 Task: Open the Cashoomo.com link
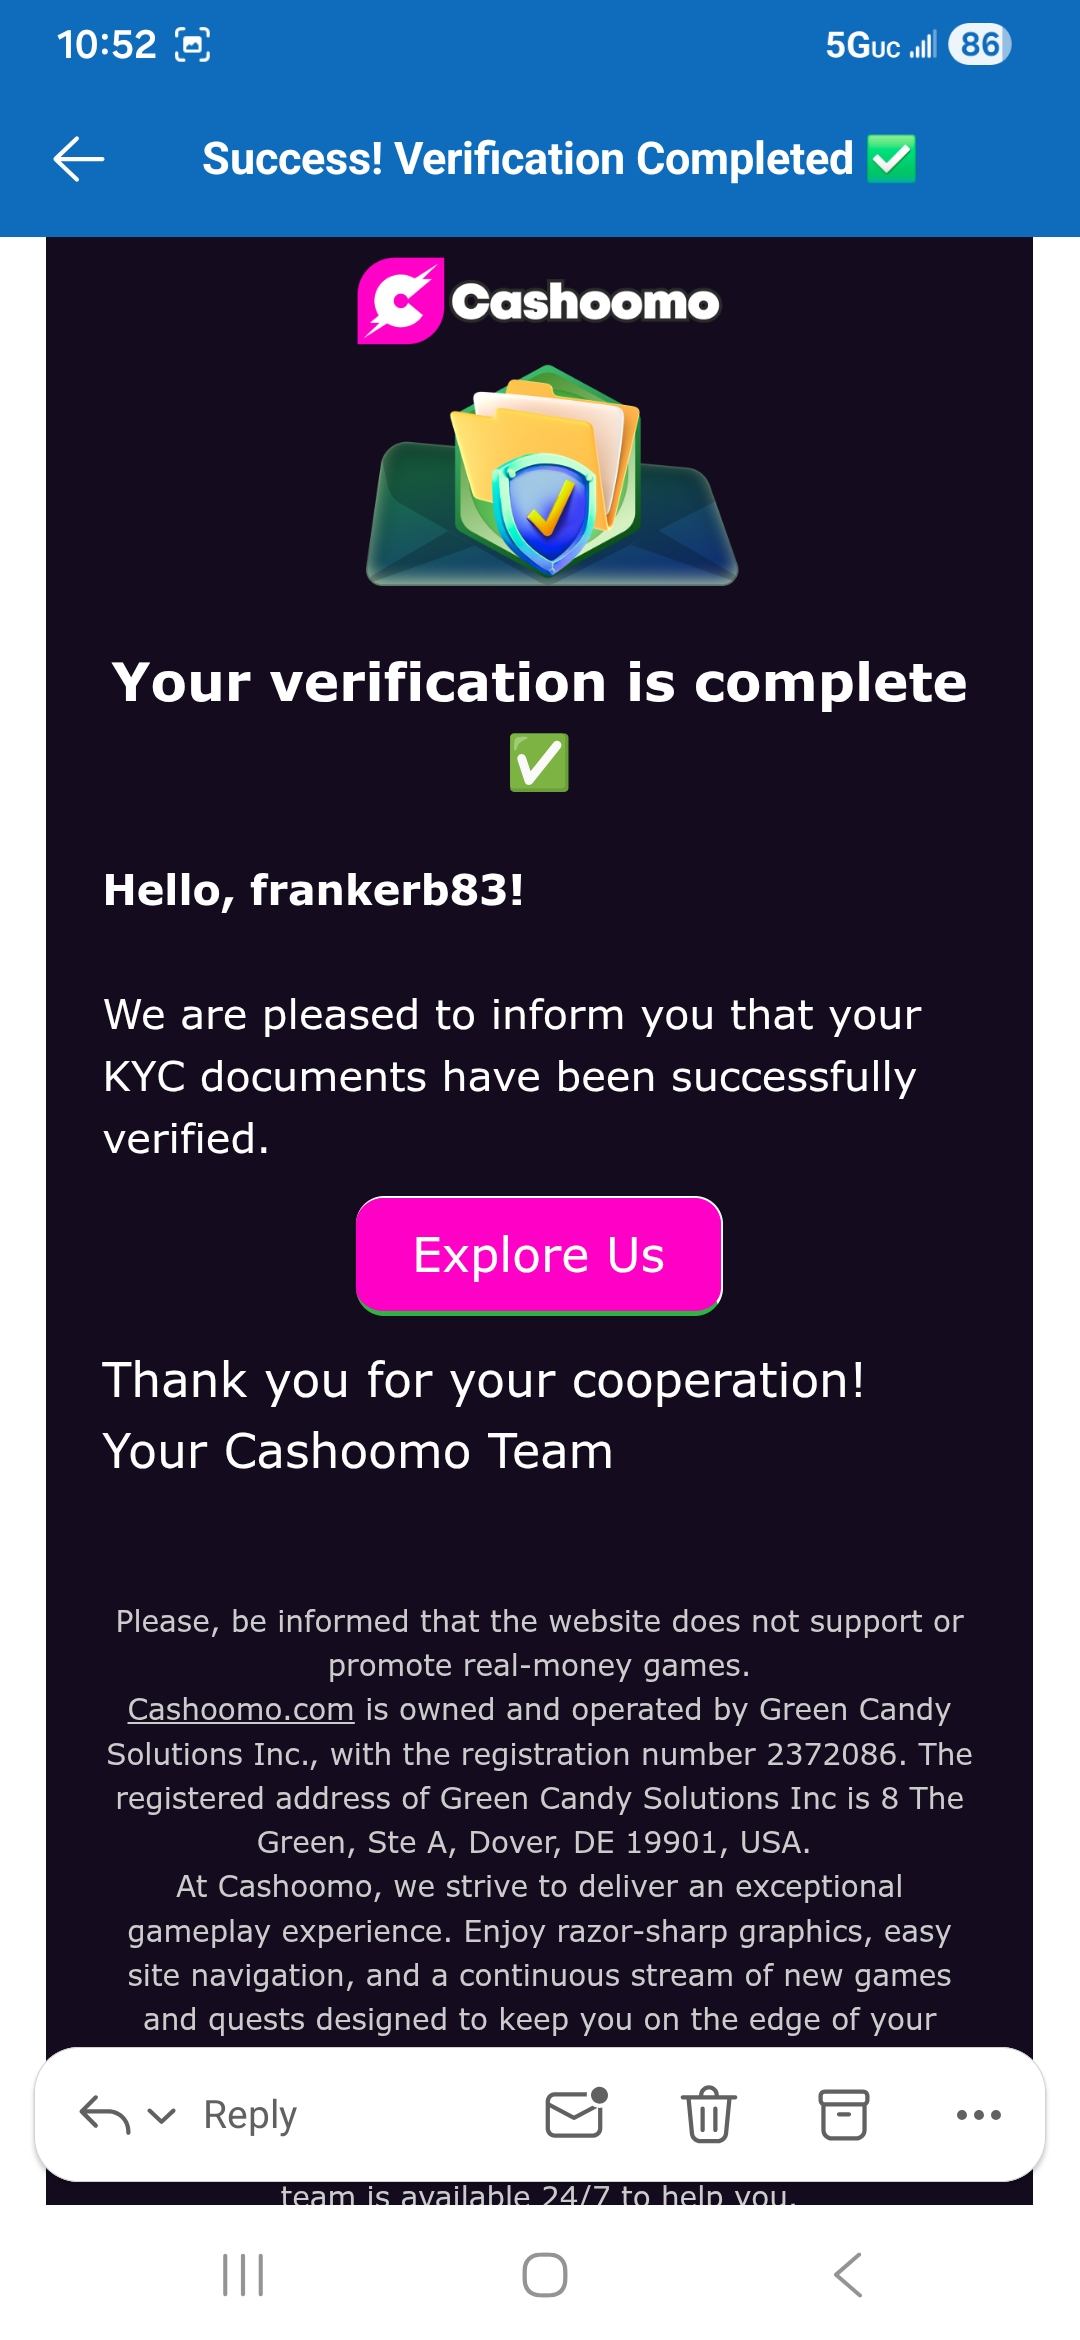point(241,1709)
